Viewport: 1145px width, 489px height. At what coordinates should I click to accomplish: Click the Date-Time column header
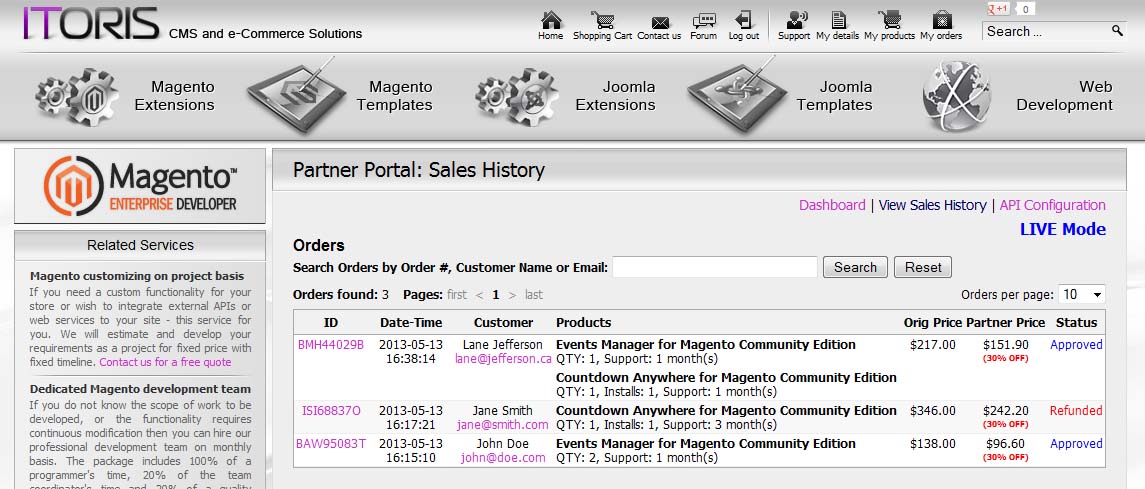411,323
